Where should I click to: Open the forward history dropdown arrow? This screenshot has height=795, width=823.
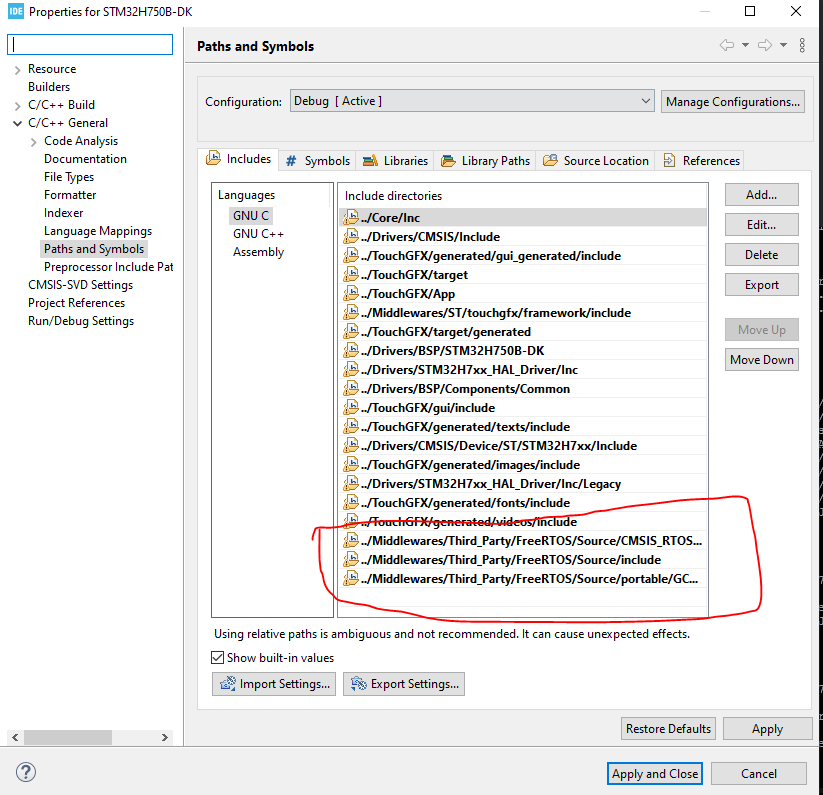(x=784, y=45)
